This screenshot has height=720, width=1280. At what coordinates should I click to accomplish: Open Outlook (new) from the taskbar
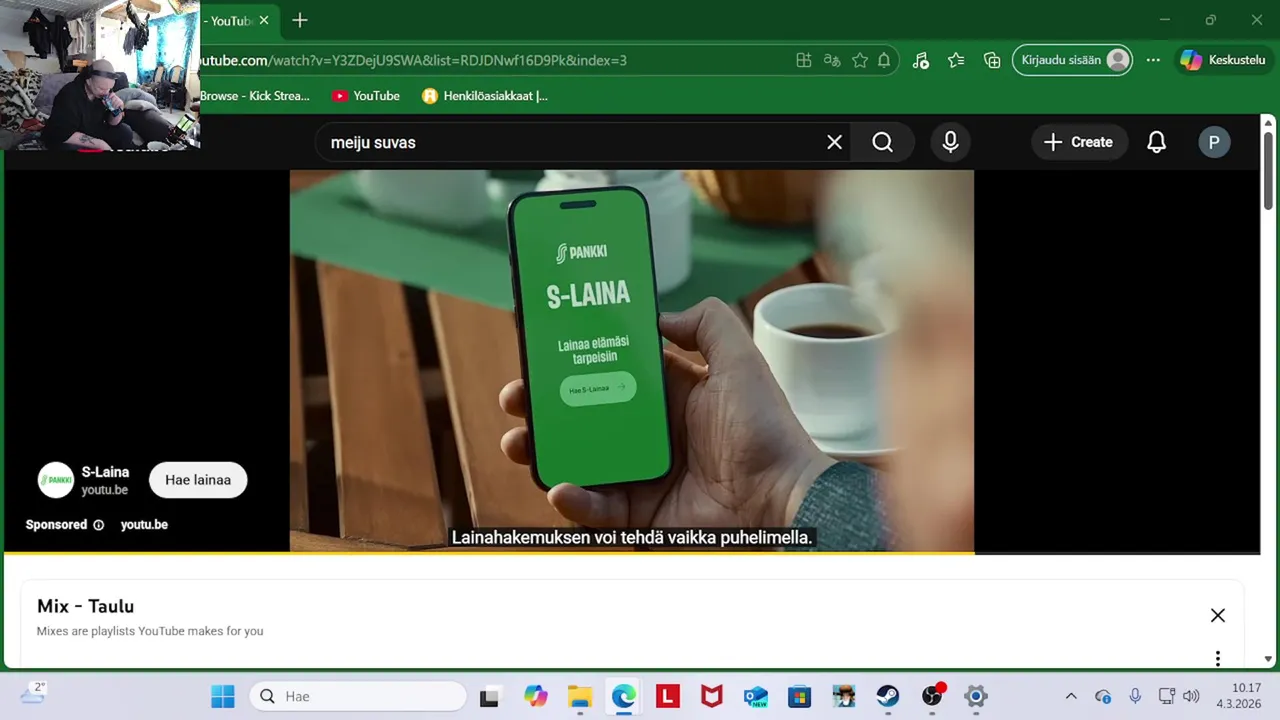click(756, 696)
